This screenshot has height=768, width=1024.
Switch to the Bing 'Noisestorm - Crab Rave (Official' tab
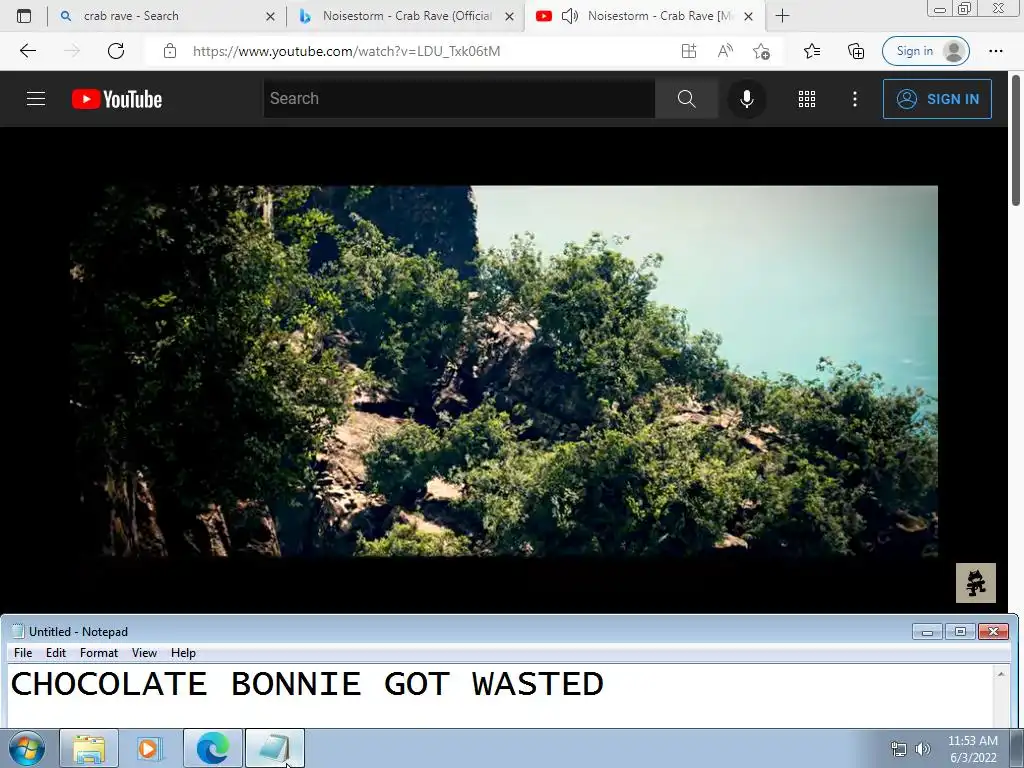406,16
